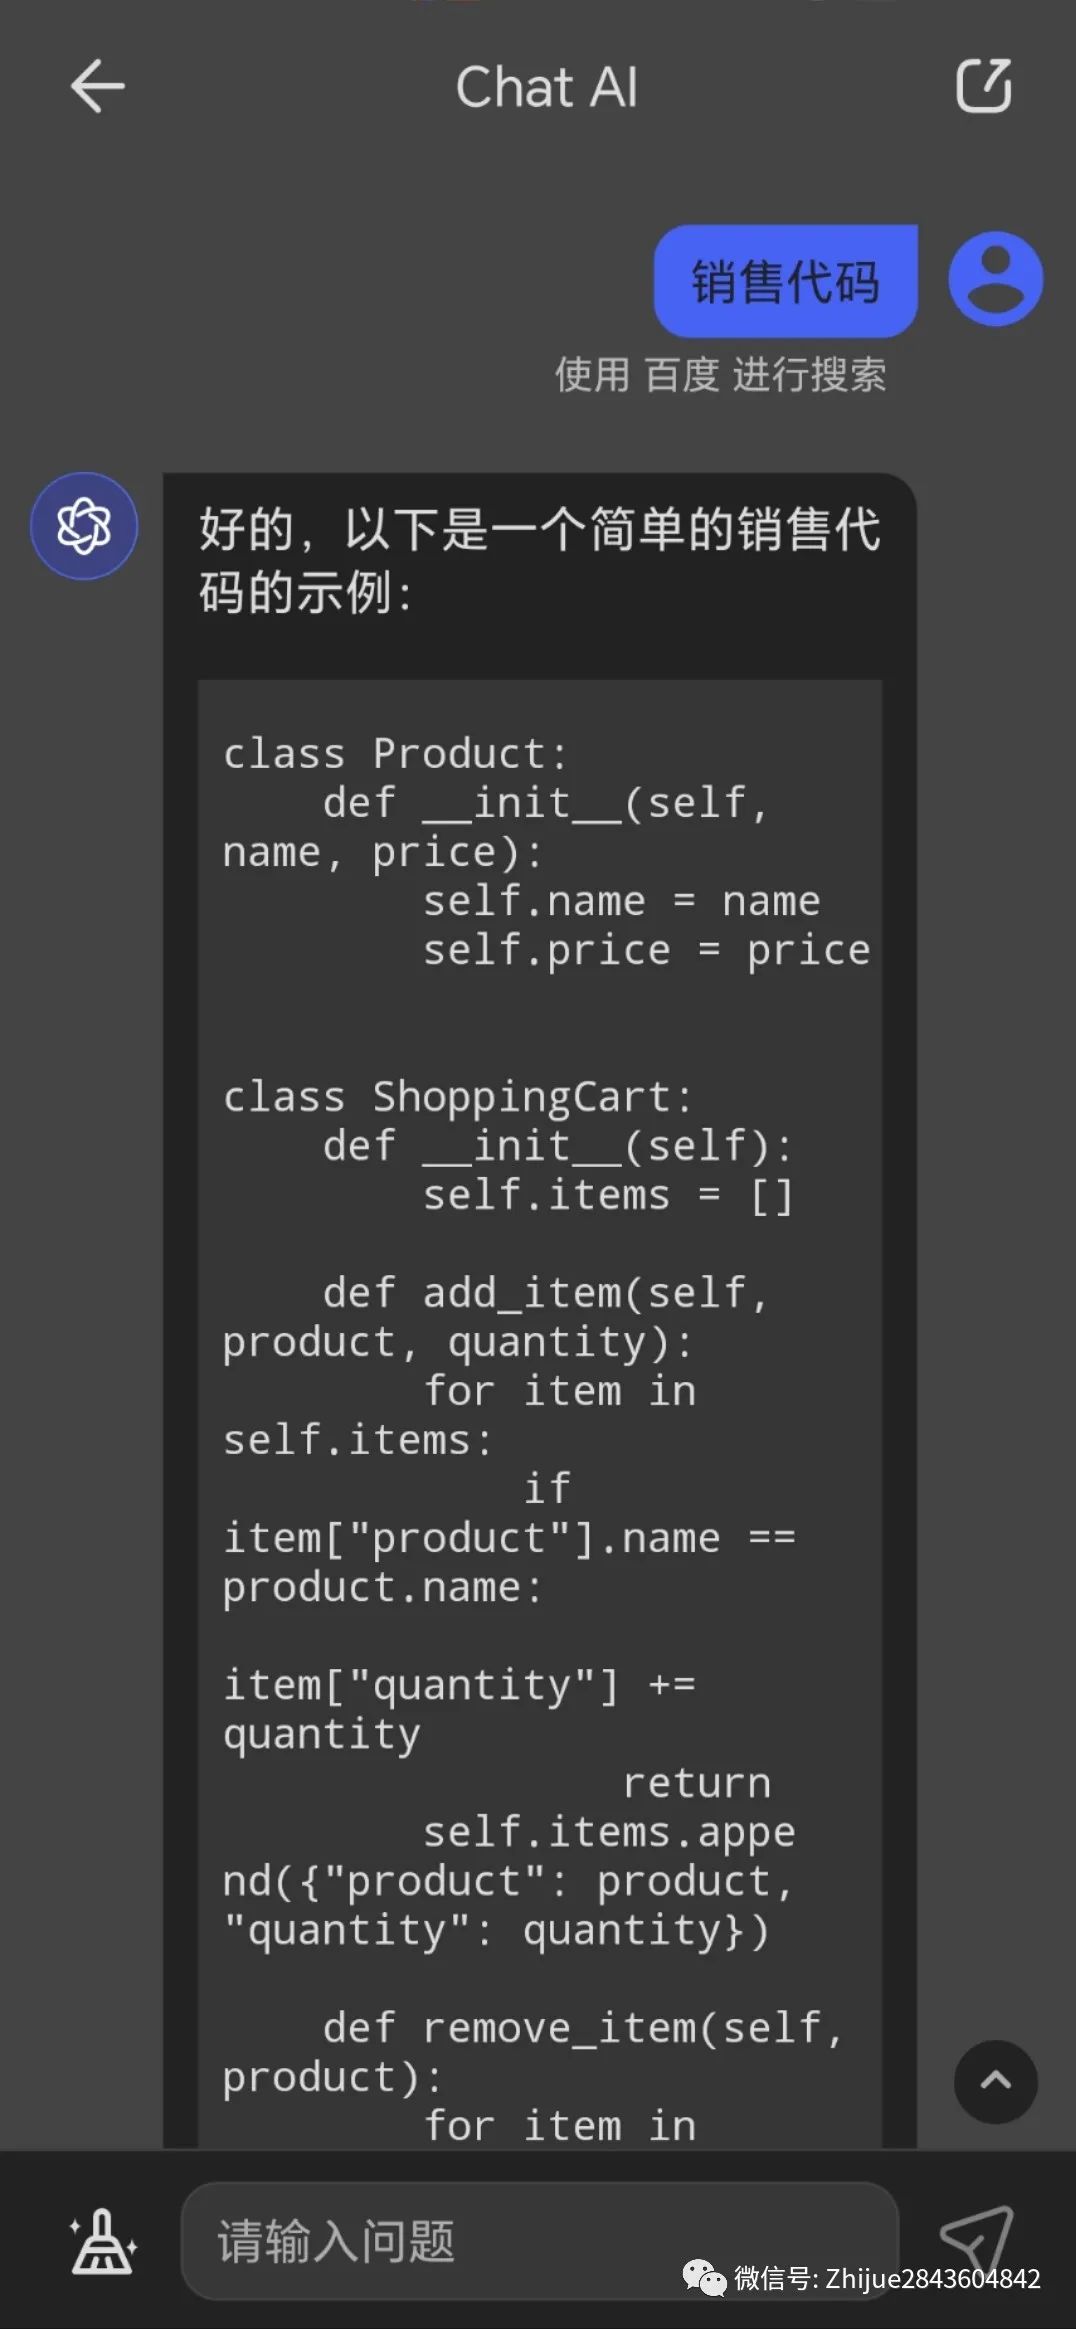Clear chat with the broom icon
Viewport: 1076px width, 2329px height.
point(103,2241)
